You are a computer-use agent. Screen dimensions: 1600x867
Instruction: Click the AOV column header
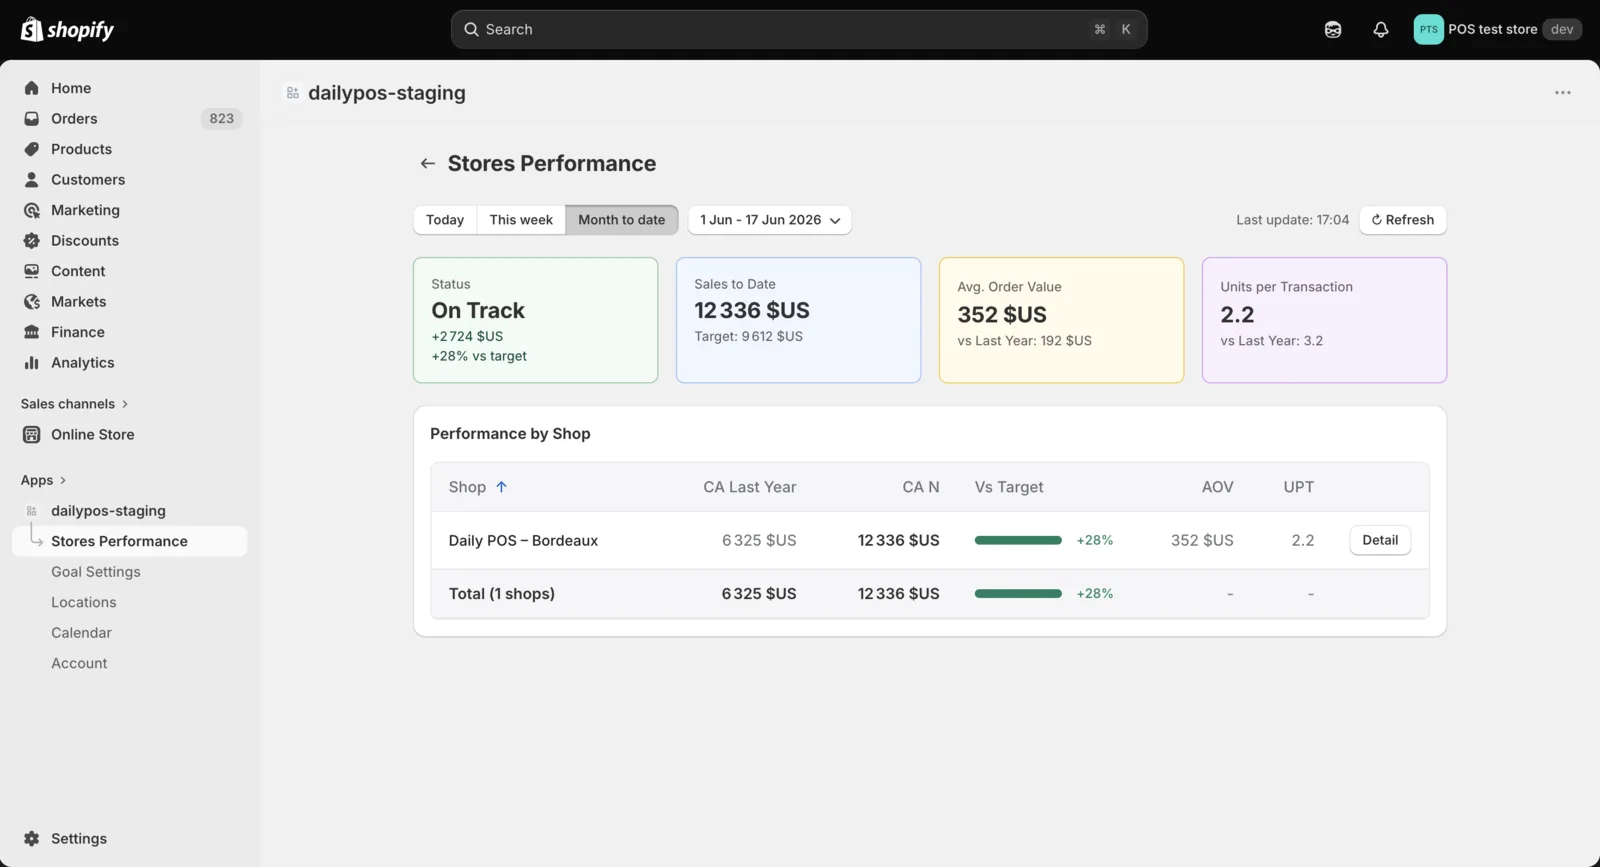[x=1217, y=487]
